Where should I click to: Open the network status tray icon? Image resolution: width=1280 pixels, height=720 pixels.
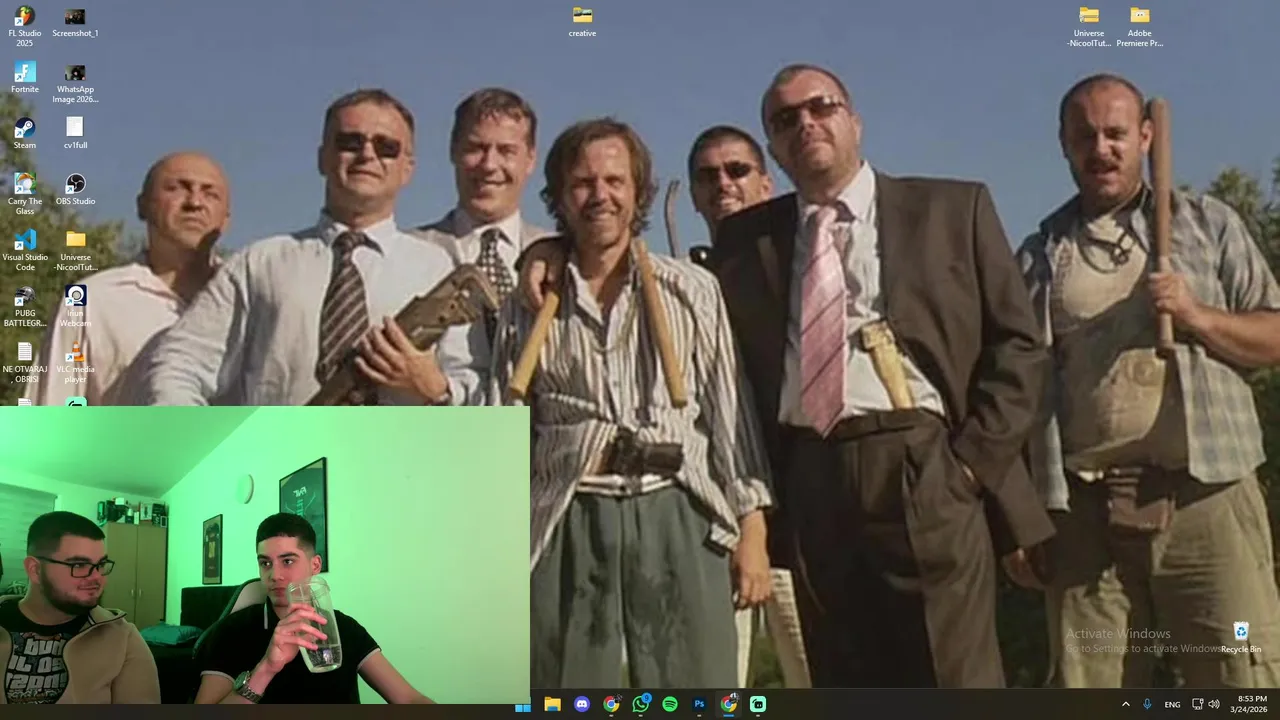click(x=1197, y=704)
